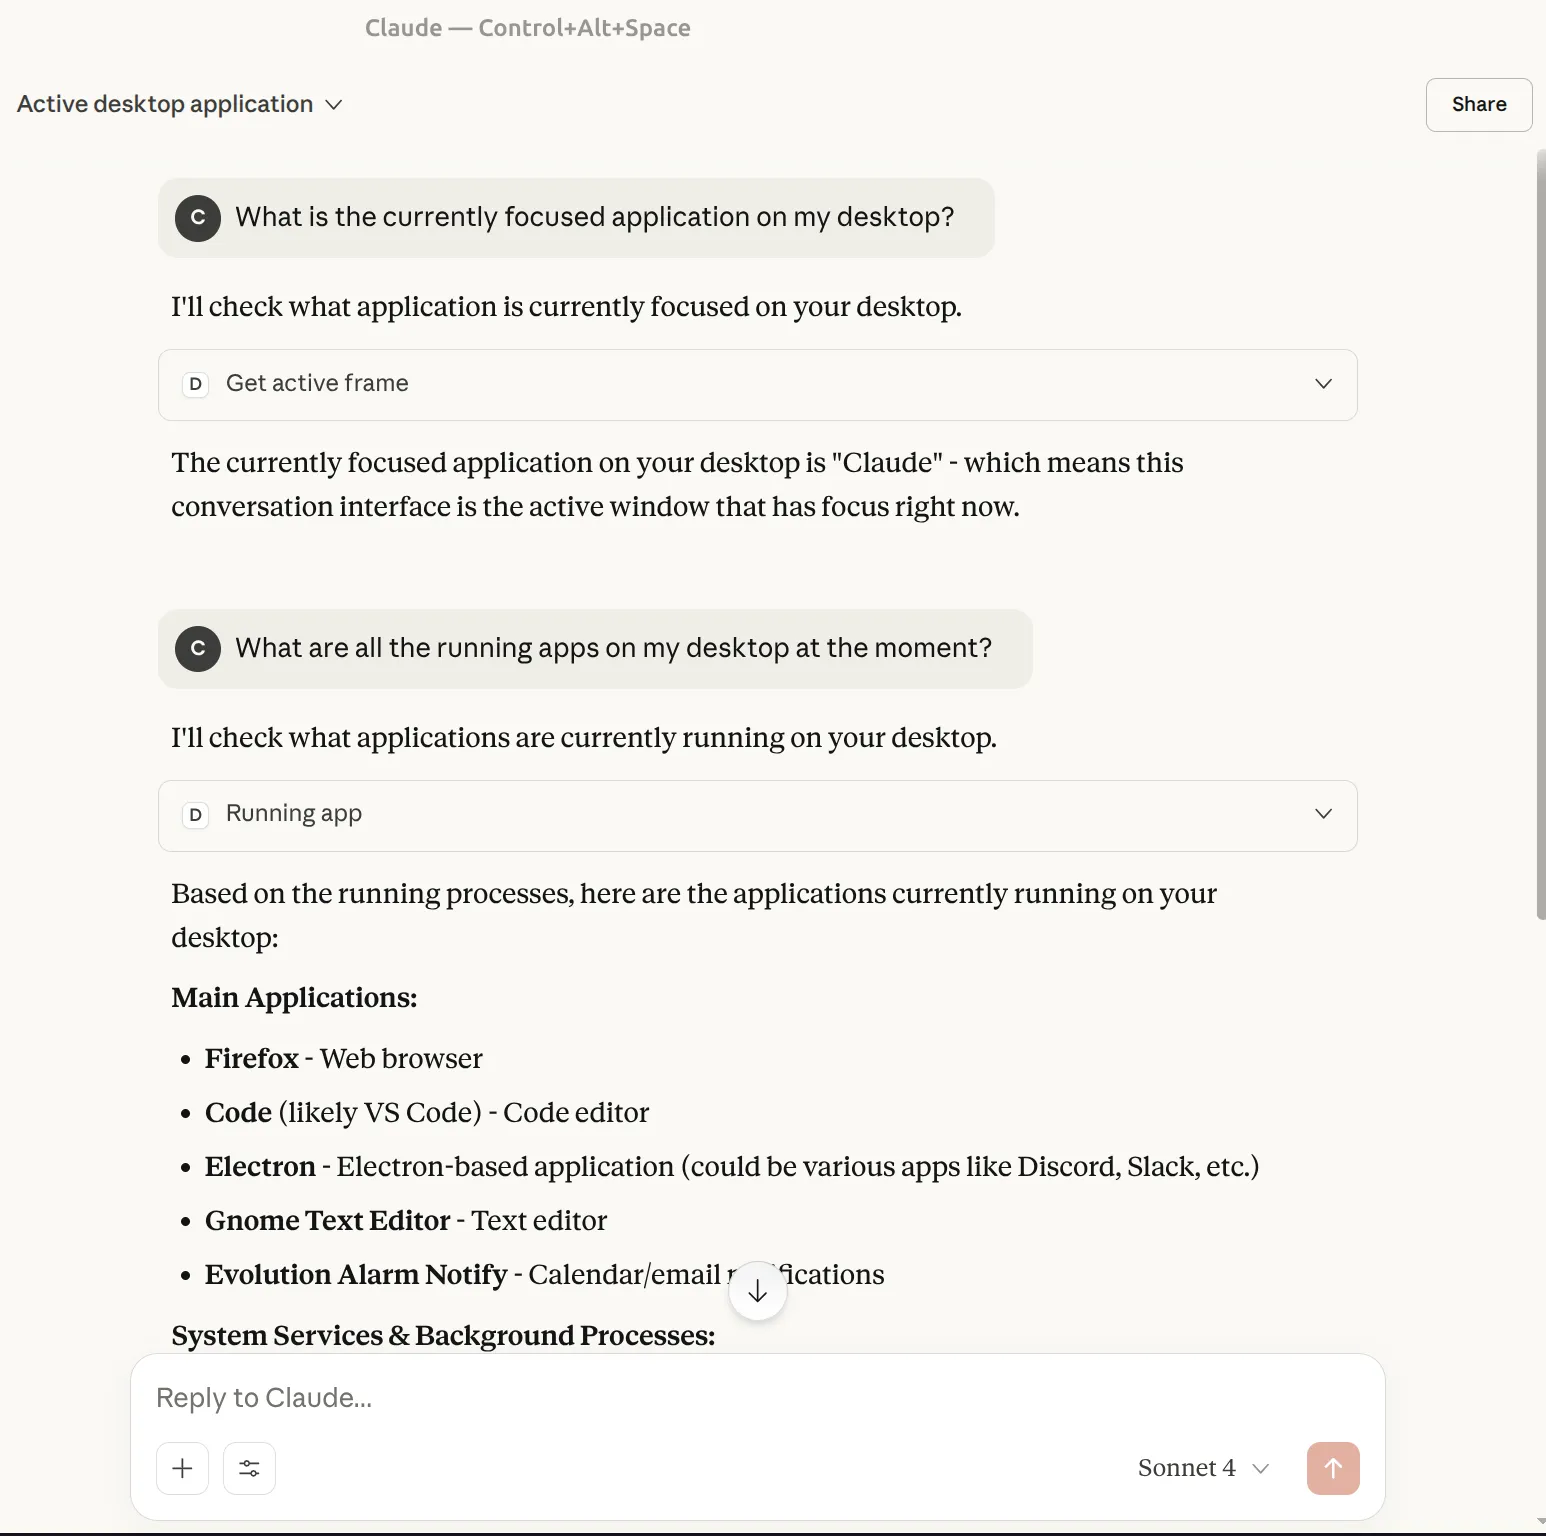Screen dimensions: 1546x1536
Task: Click the D icon beside Running app
Action: pyautogui.click(x=196, y=815)
